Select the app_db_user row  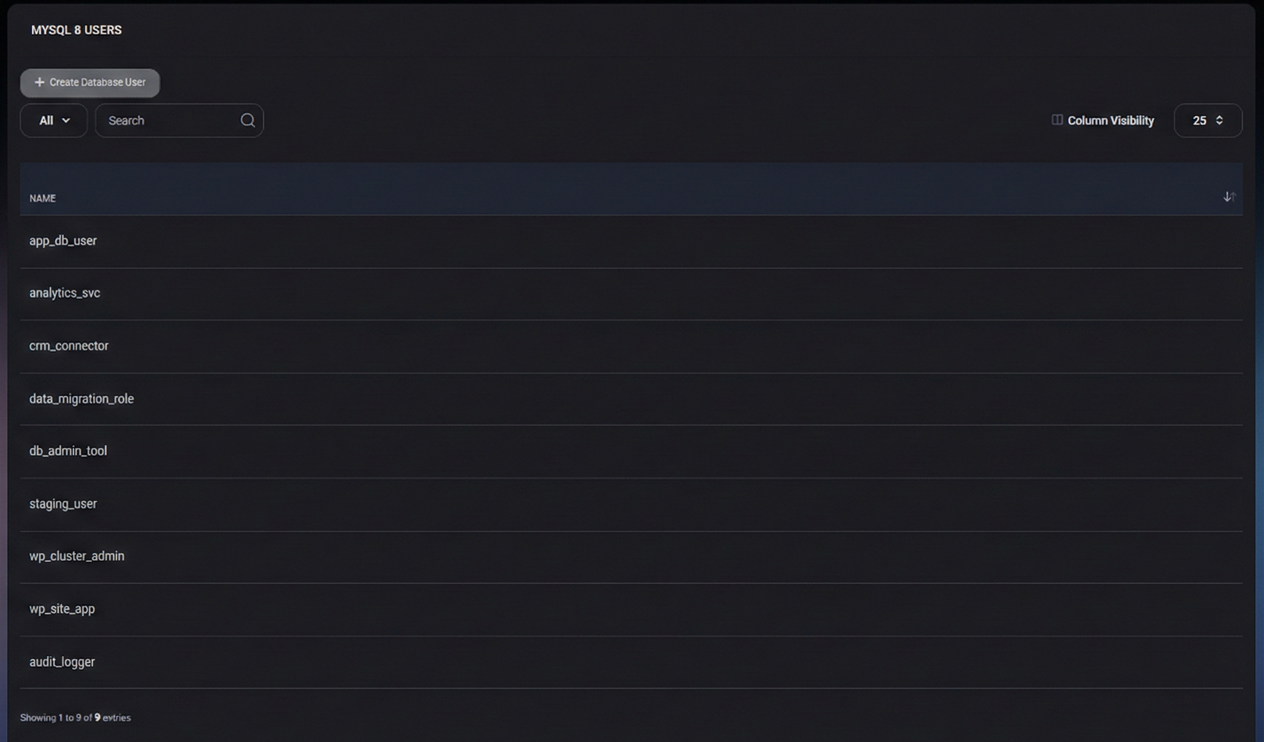click(63, 241)
